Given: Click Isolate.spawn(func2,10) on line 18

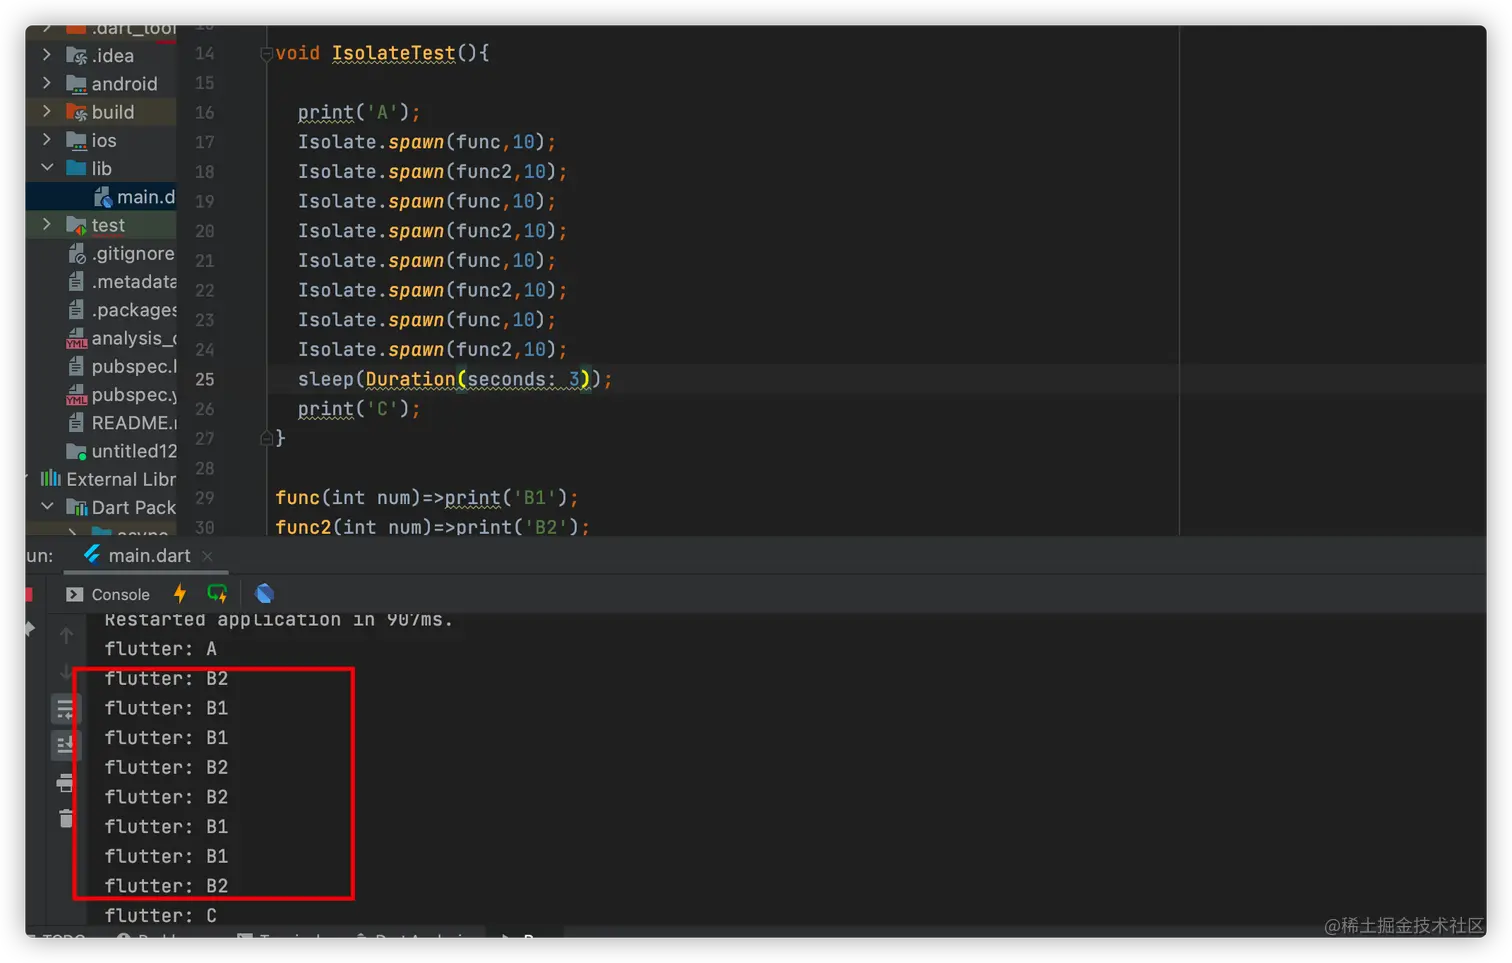Looking at the screenshot, I should coord(432,172).
